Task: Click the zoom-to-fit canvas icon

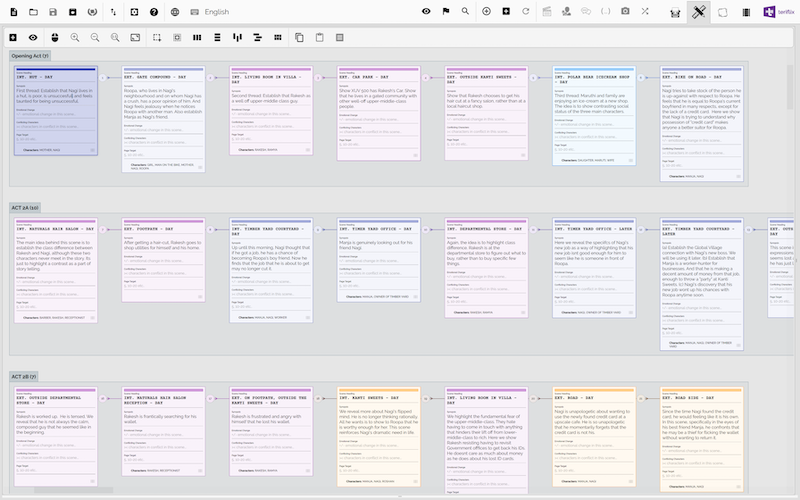Action: point(135,37)
